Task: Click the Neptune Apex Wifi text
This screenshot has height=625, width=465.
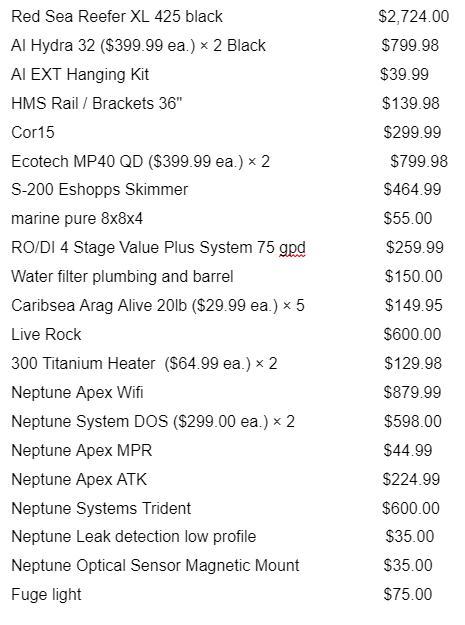Action: coord(77,393)
